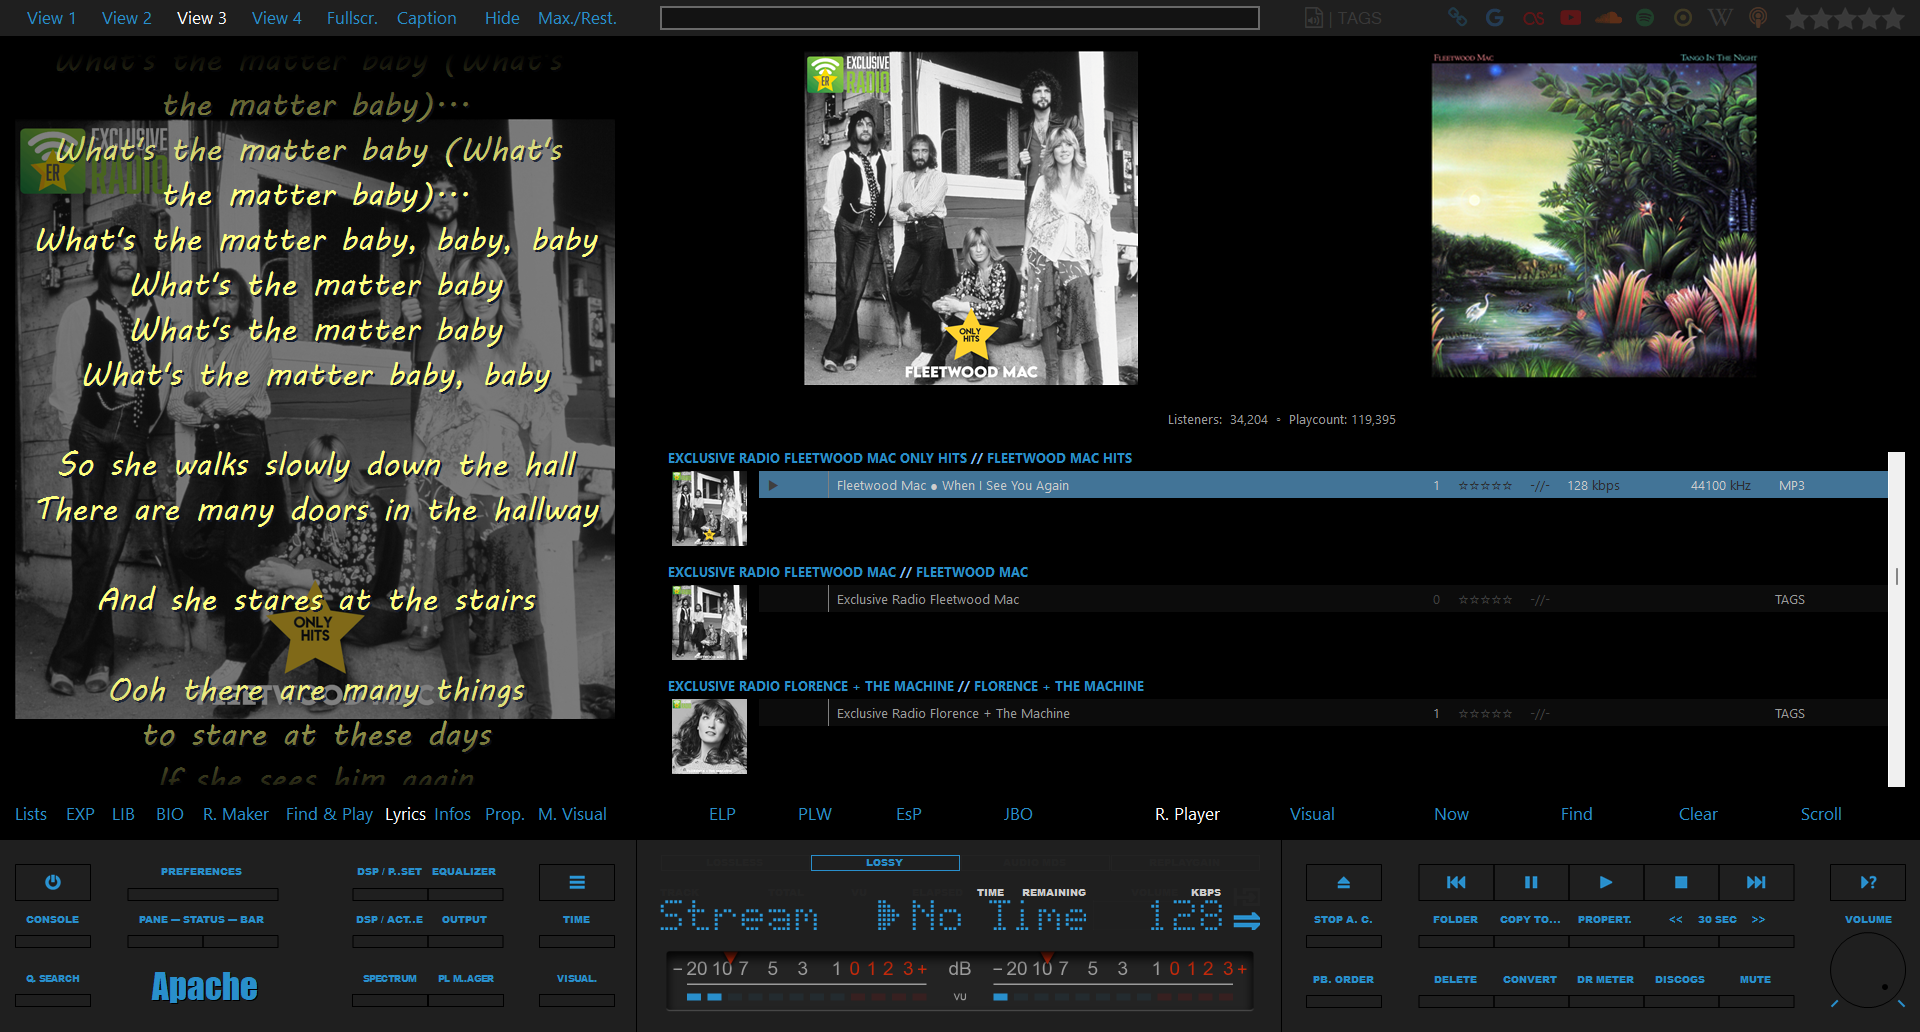Pause playback
This screenshot has height=1032, width=1920.
1531,882
